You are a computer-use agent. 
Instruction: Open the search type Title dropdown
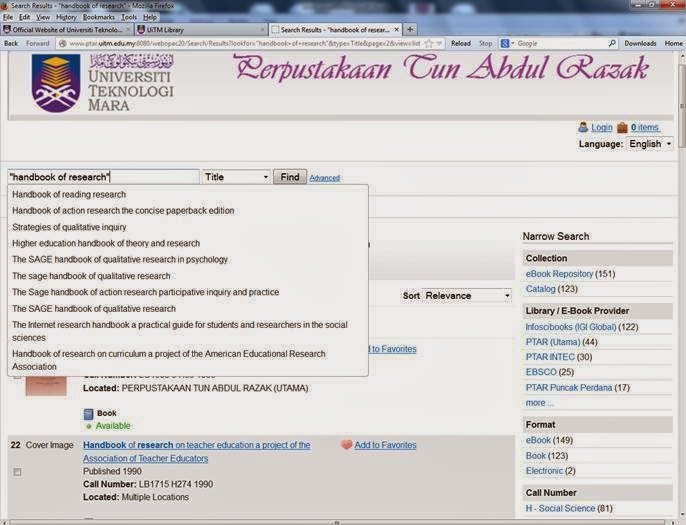[x=236, y=177]
